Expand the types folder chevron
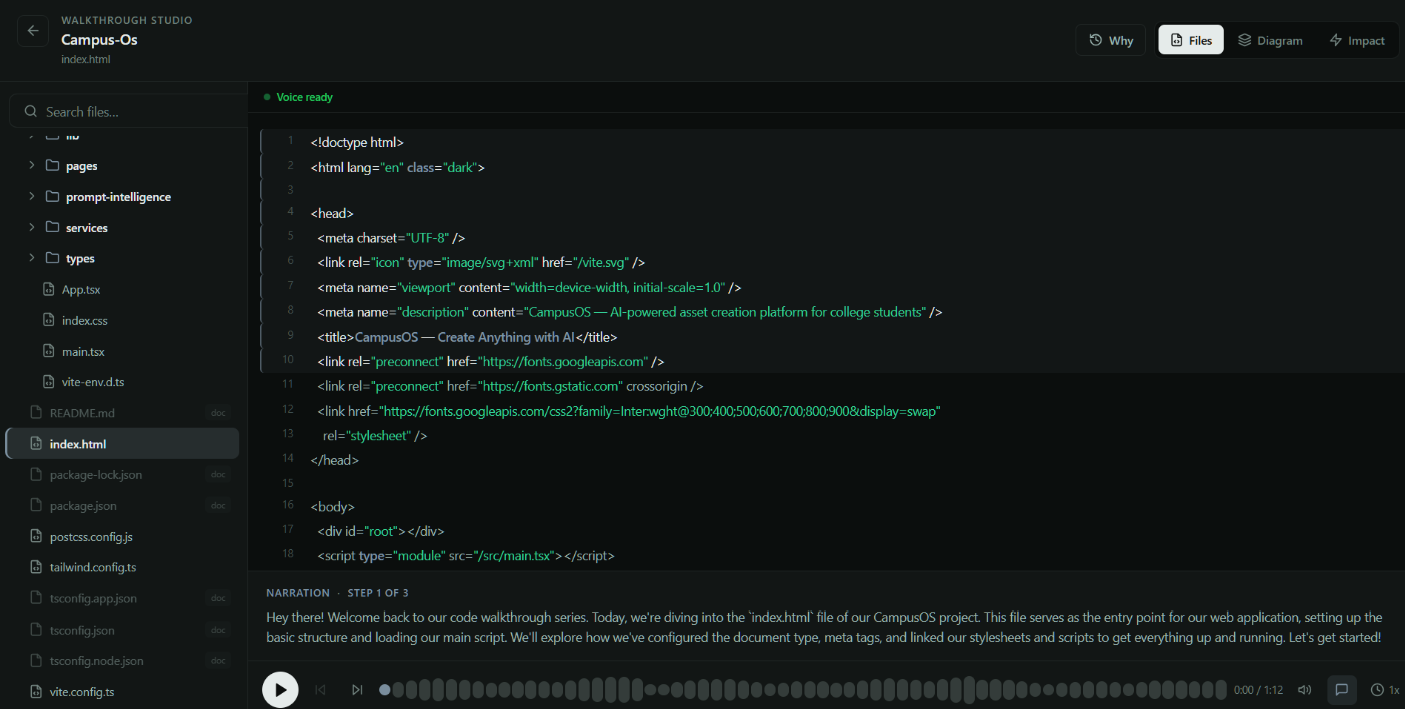This screenshot has width=1405, height=709. coord(31,258)
